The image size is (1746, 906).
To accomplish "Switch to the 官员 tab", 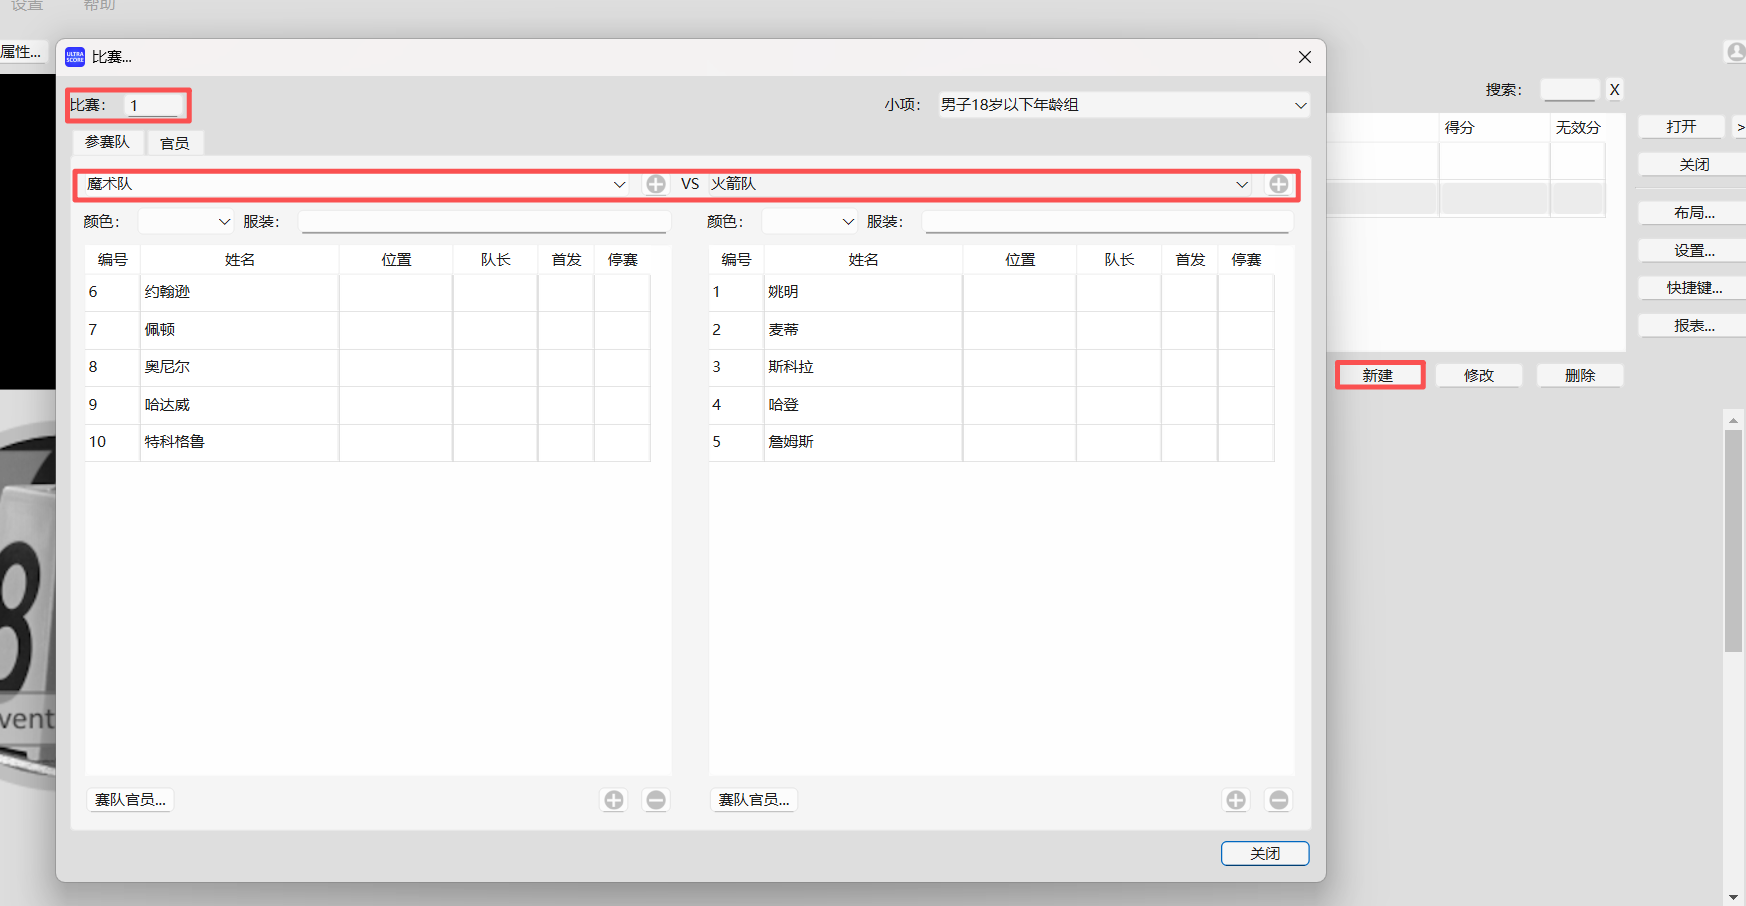I will click(x=175, y=142).
